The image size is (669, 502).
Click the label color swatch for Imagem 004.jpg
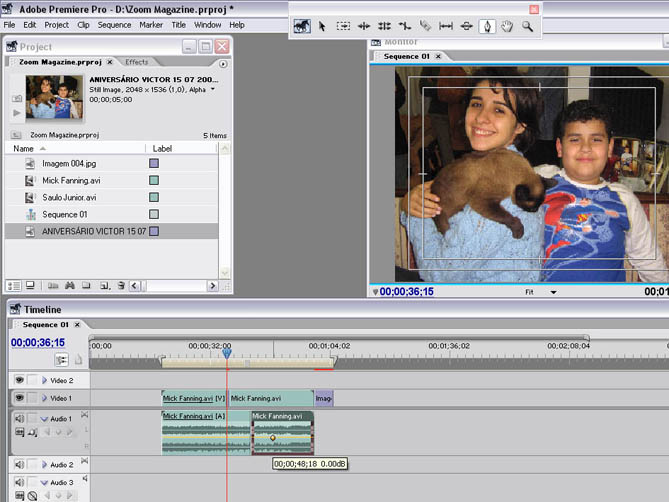tap(154, 163)
